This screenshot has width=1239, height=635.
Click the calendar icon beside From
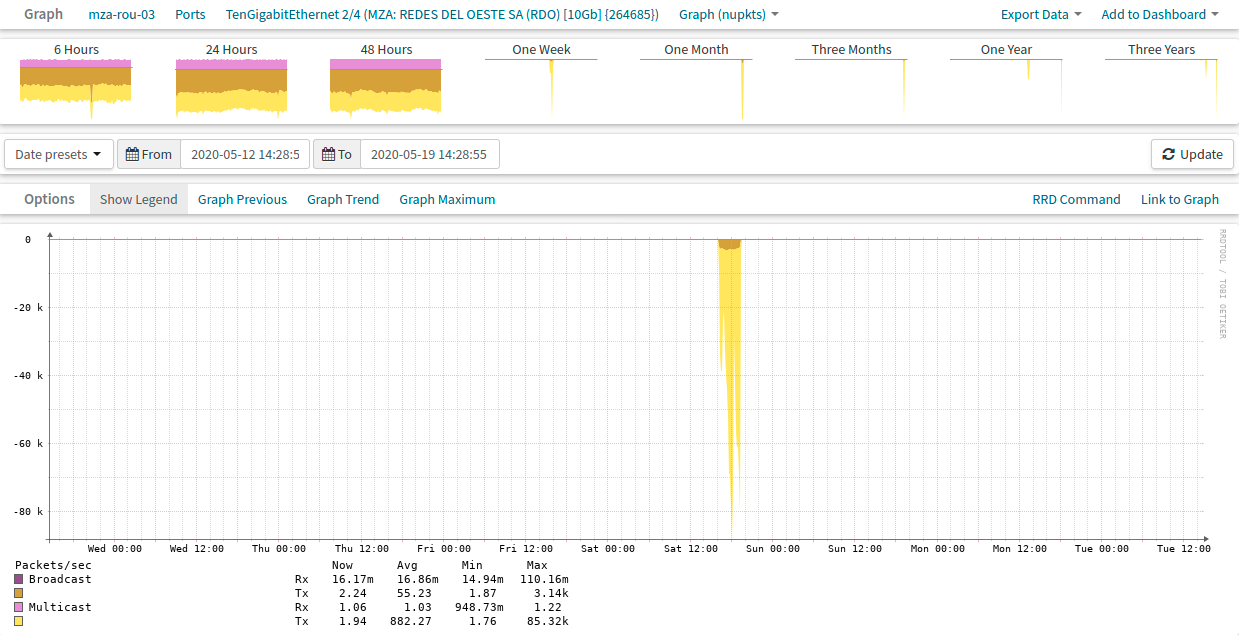[132, 154]
